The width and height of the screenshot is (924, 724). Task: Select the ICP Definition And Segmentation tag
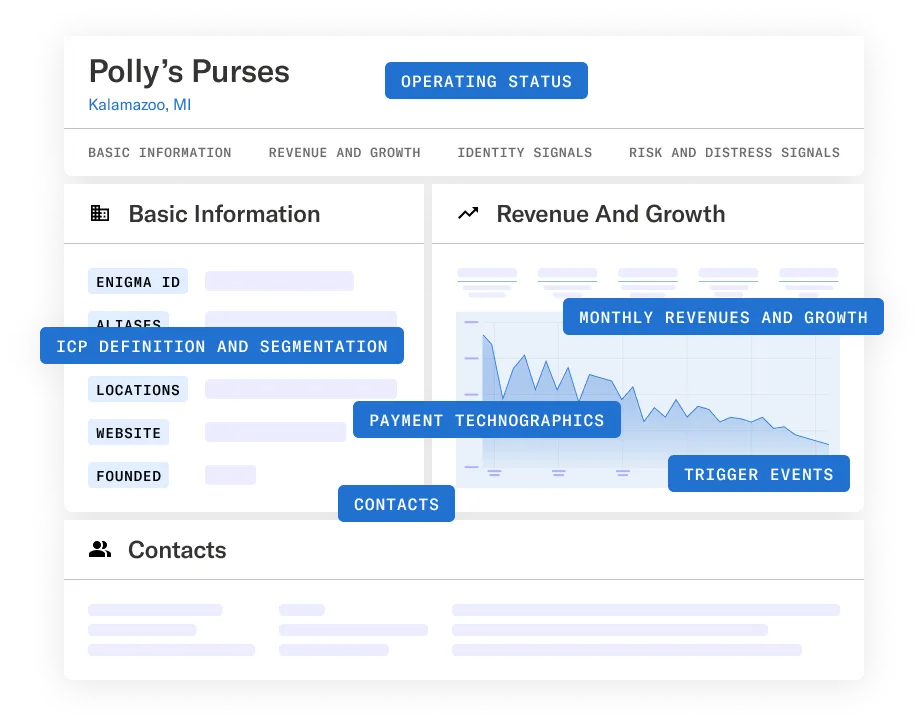[222, 346]
